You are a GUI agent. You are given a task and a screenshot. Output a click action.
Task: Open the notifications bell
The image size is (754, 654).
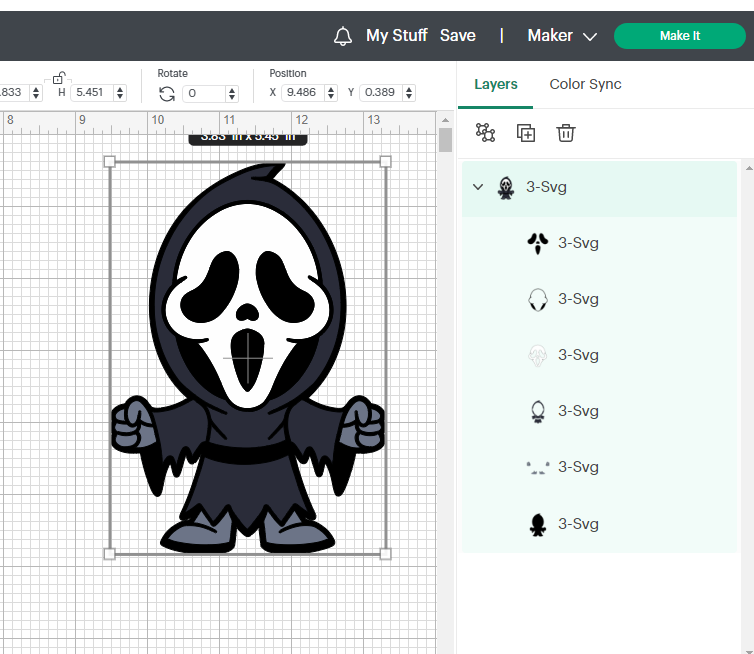click(x=343, y=36)
